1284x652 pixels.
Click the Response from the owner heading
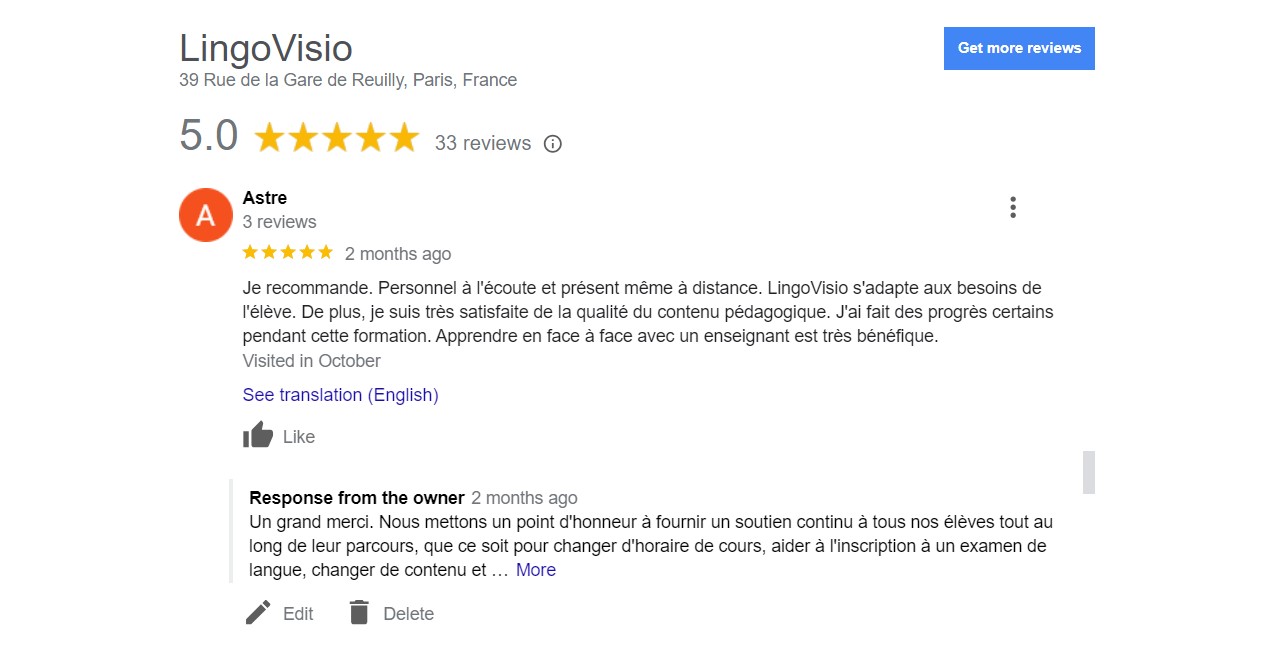(x=355, y=497)
